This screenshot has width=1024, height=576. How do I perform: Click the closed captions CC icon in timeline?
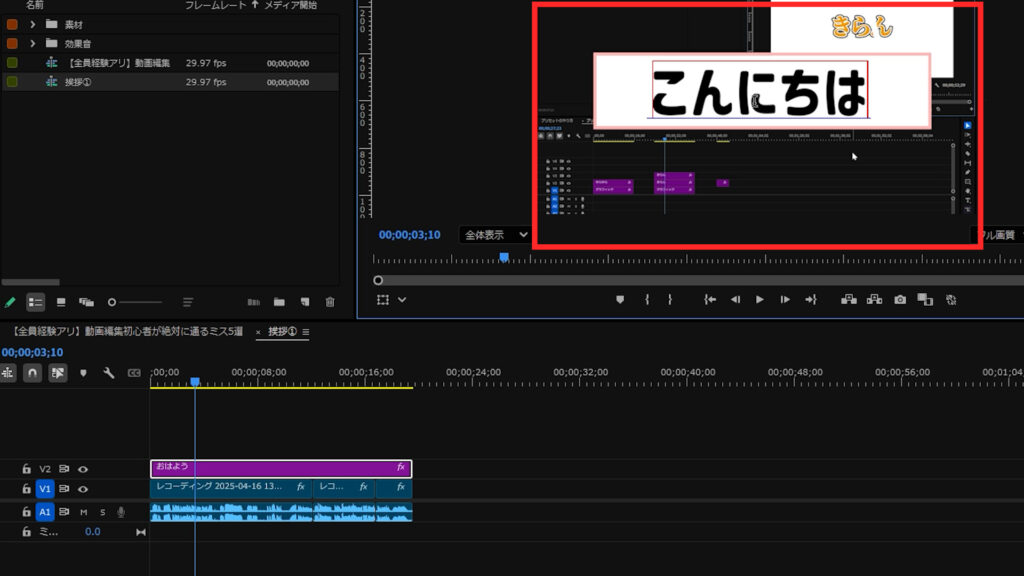pyautogui.click(x=134, y=373)
